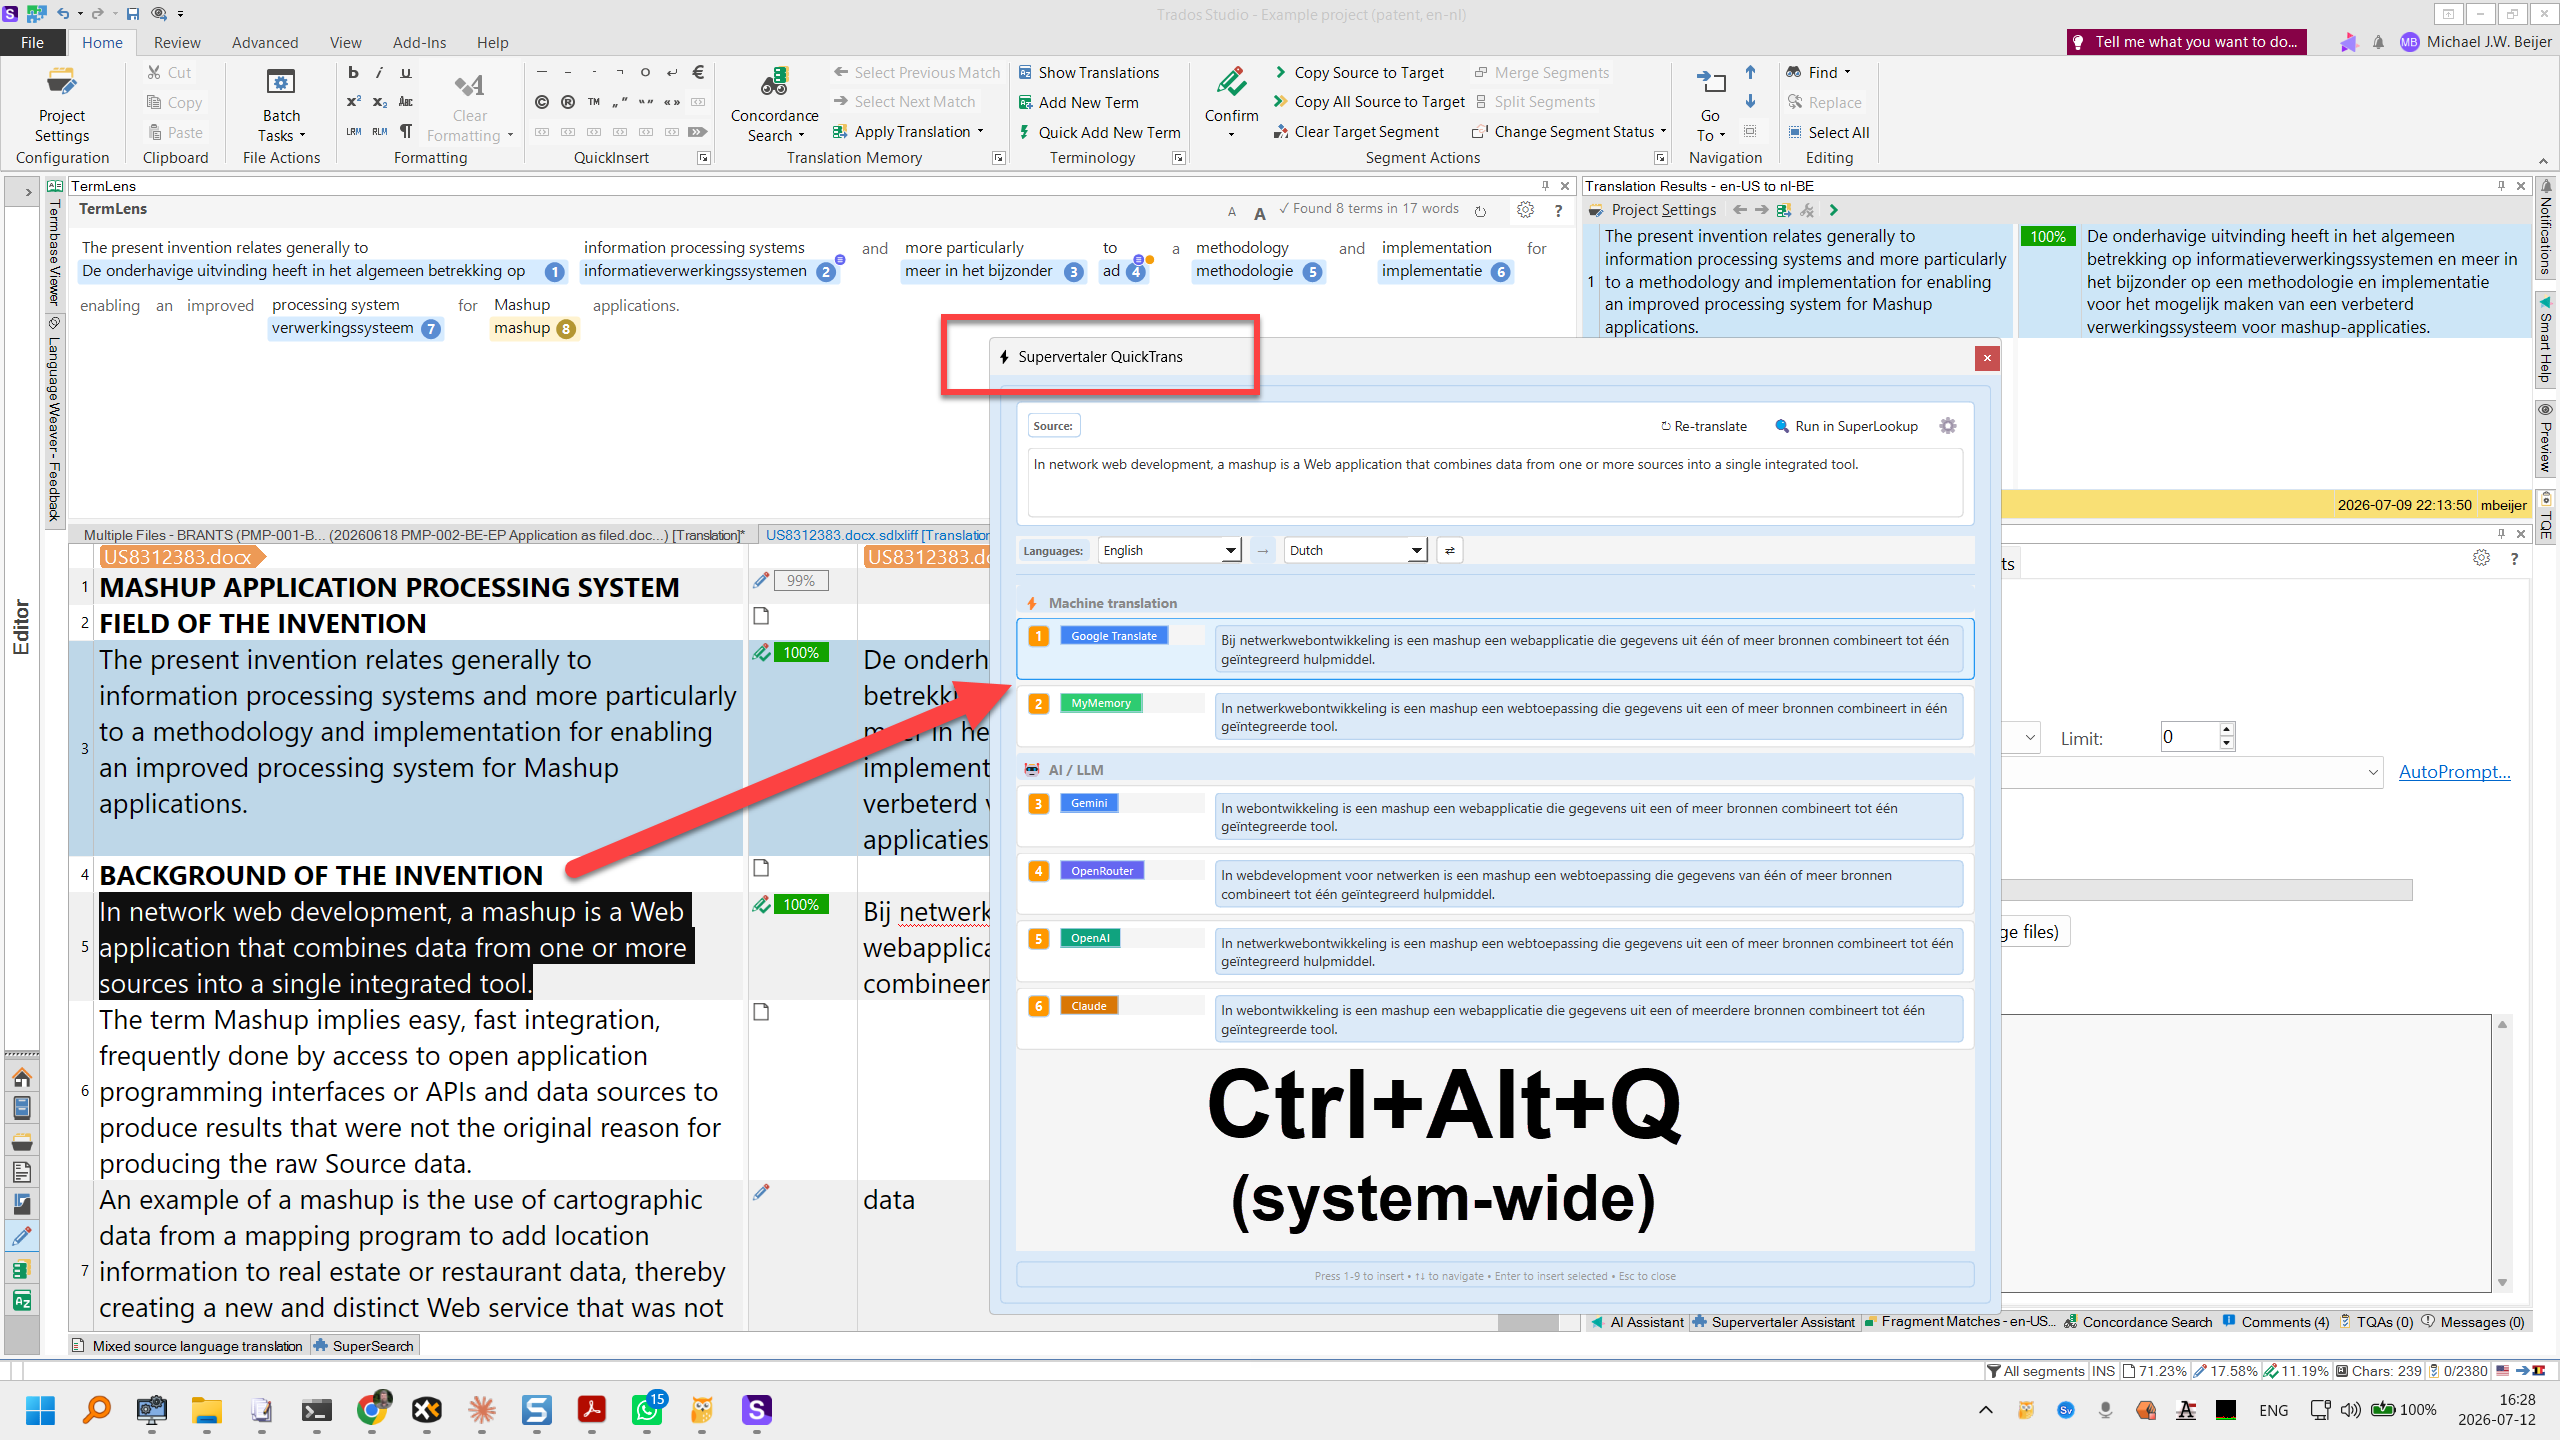The height and width of the screenshot is (1440, 2560).
Task: Open the Review ribbon tab
Action: pos(177,42)
